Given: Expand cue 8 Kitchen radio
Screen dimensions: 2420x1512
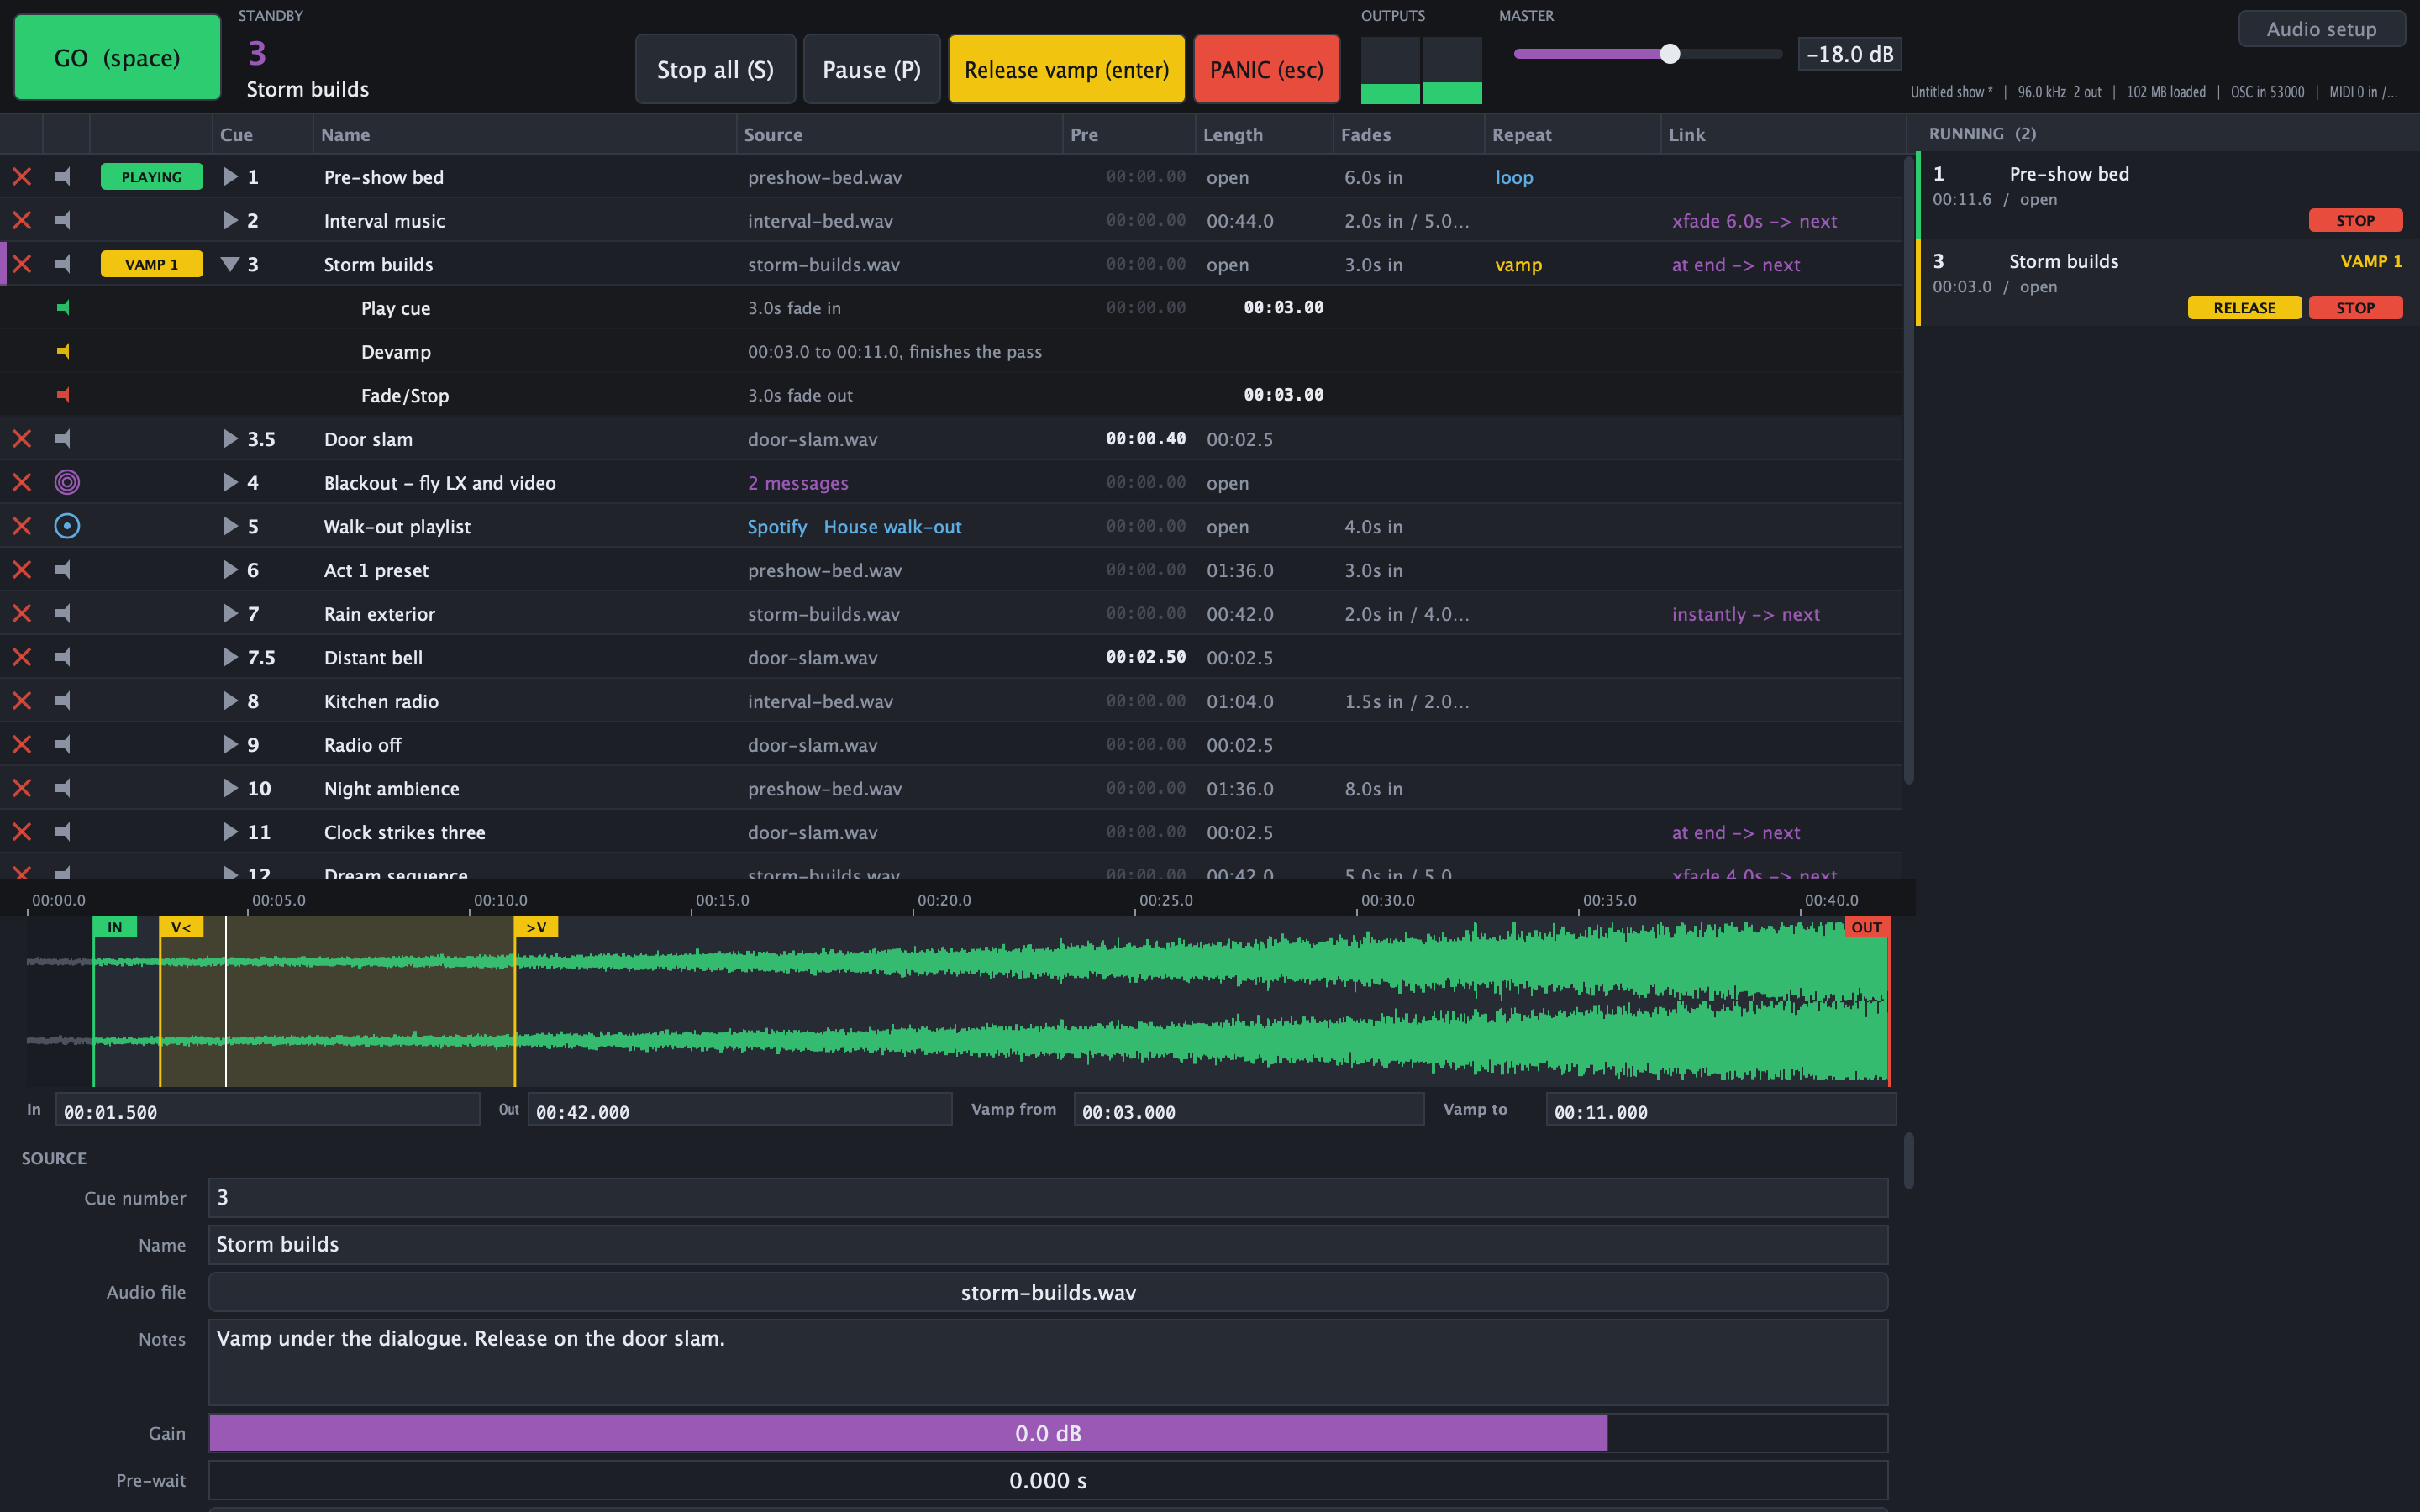Looking at the screenshot, I should (x=230, y=701).
